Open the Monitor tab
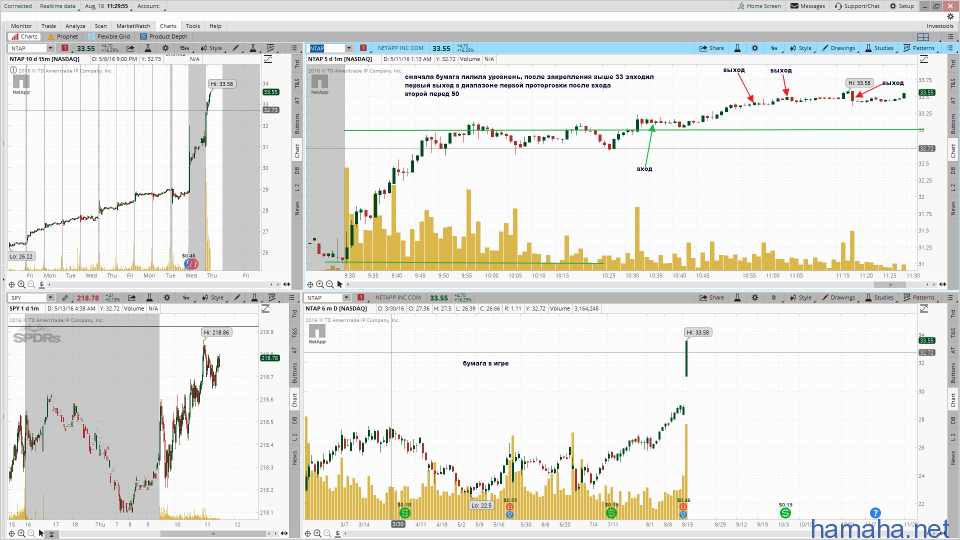 [21, 26]
